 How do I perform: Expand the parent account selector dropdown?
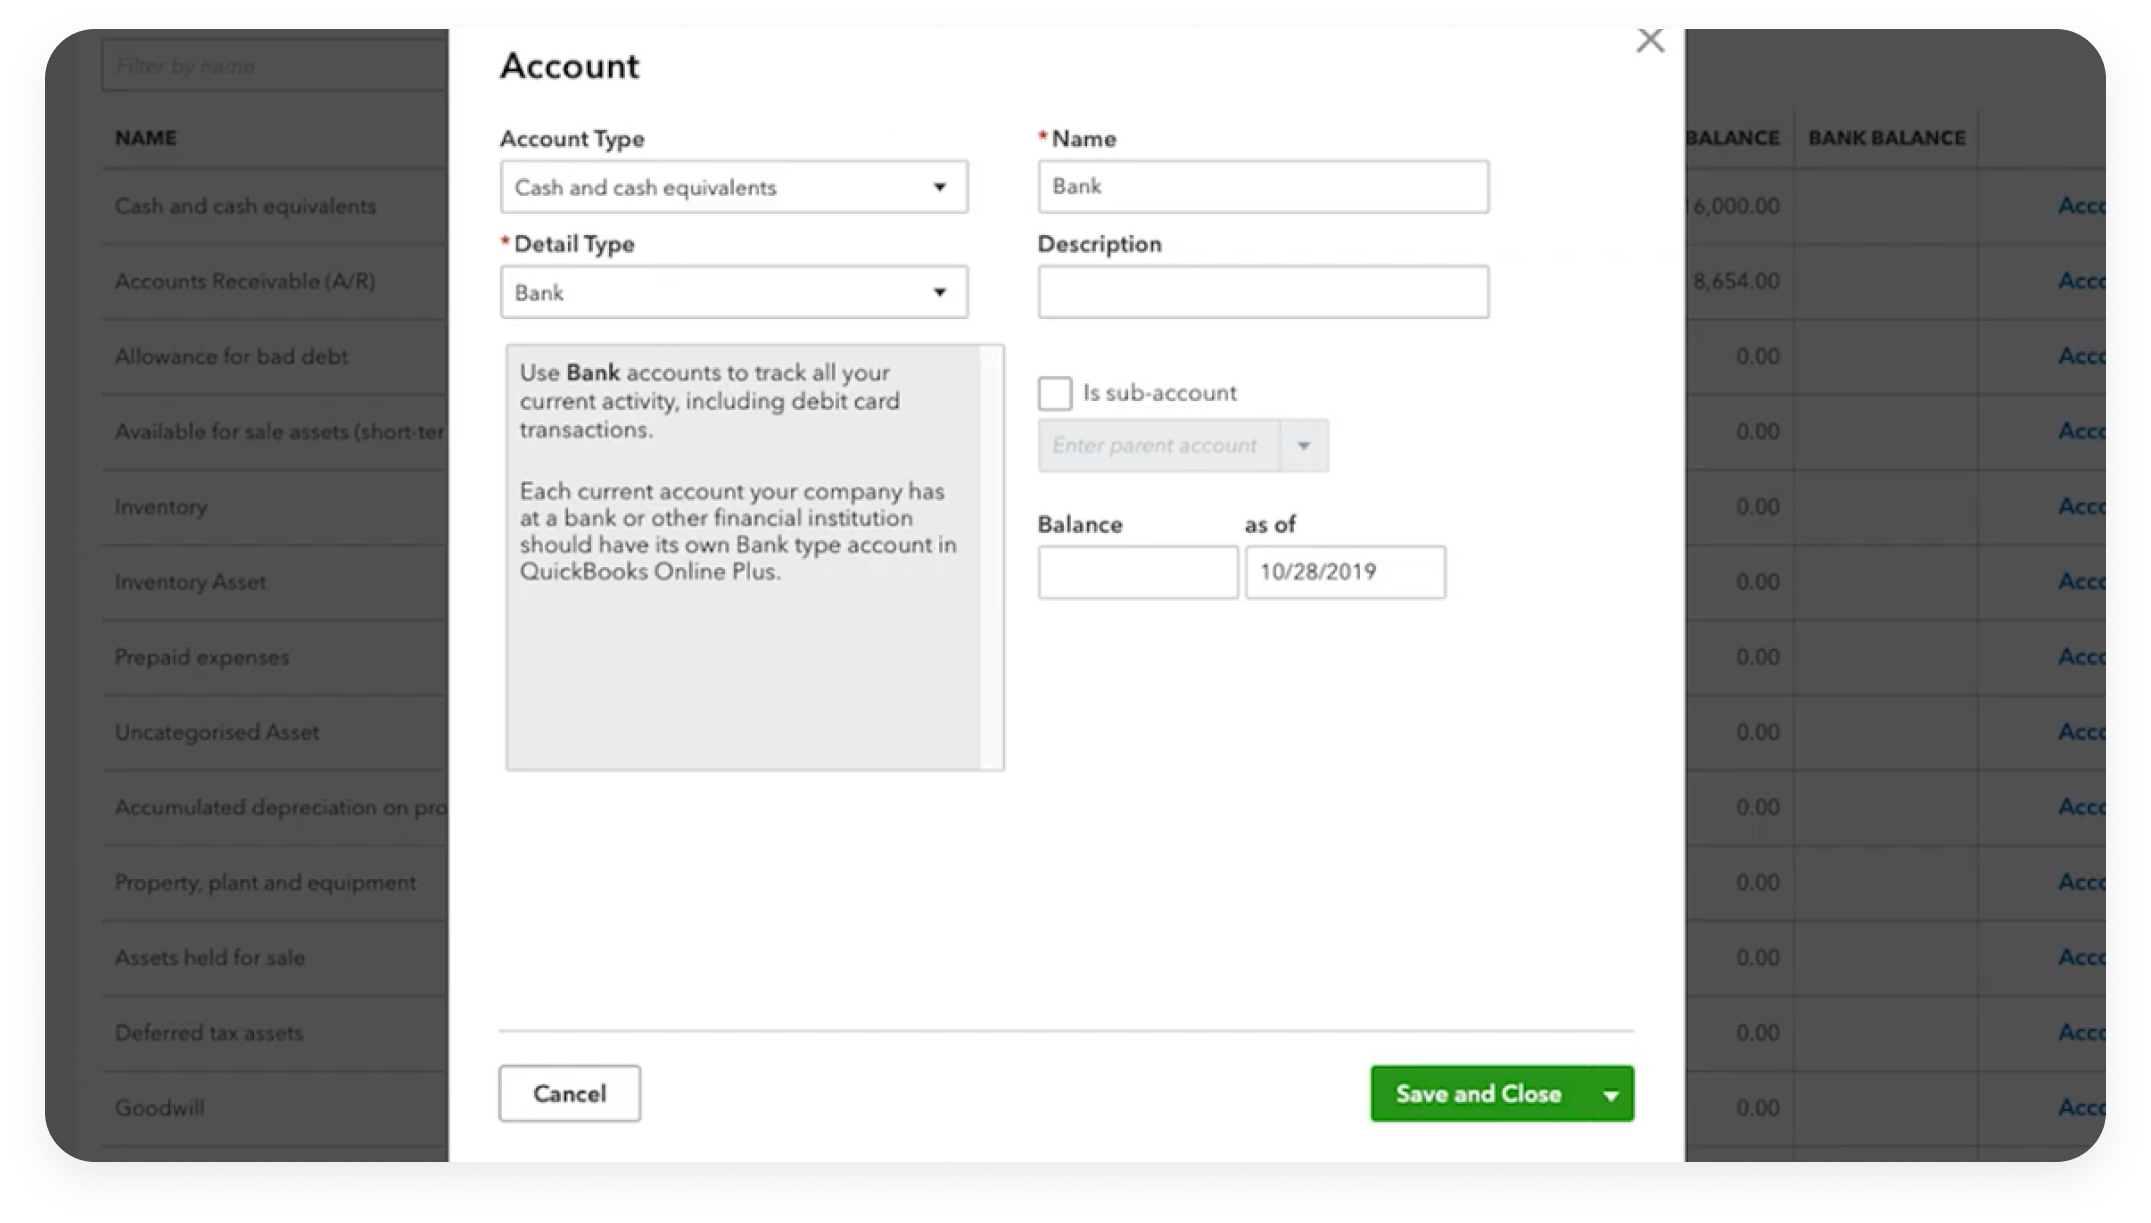(x=1304, y=445)
